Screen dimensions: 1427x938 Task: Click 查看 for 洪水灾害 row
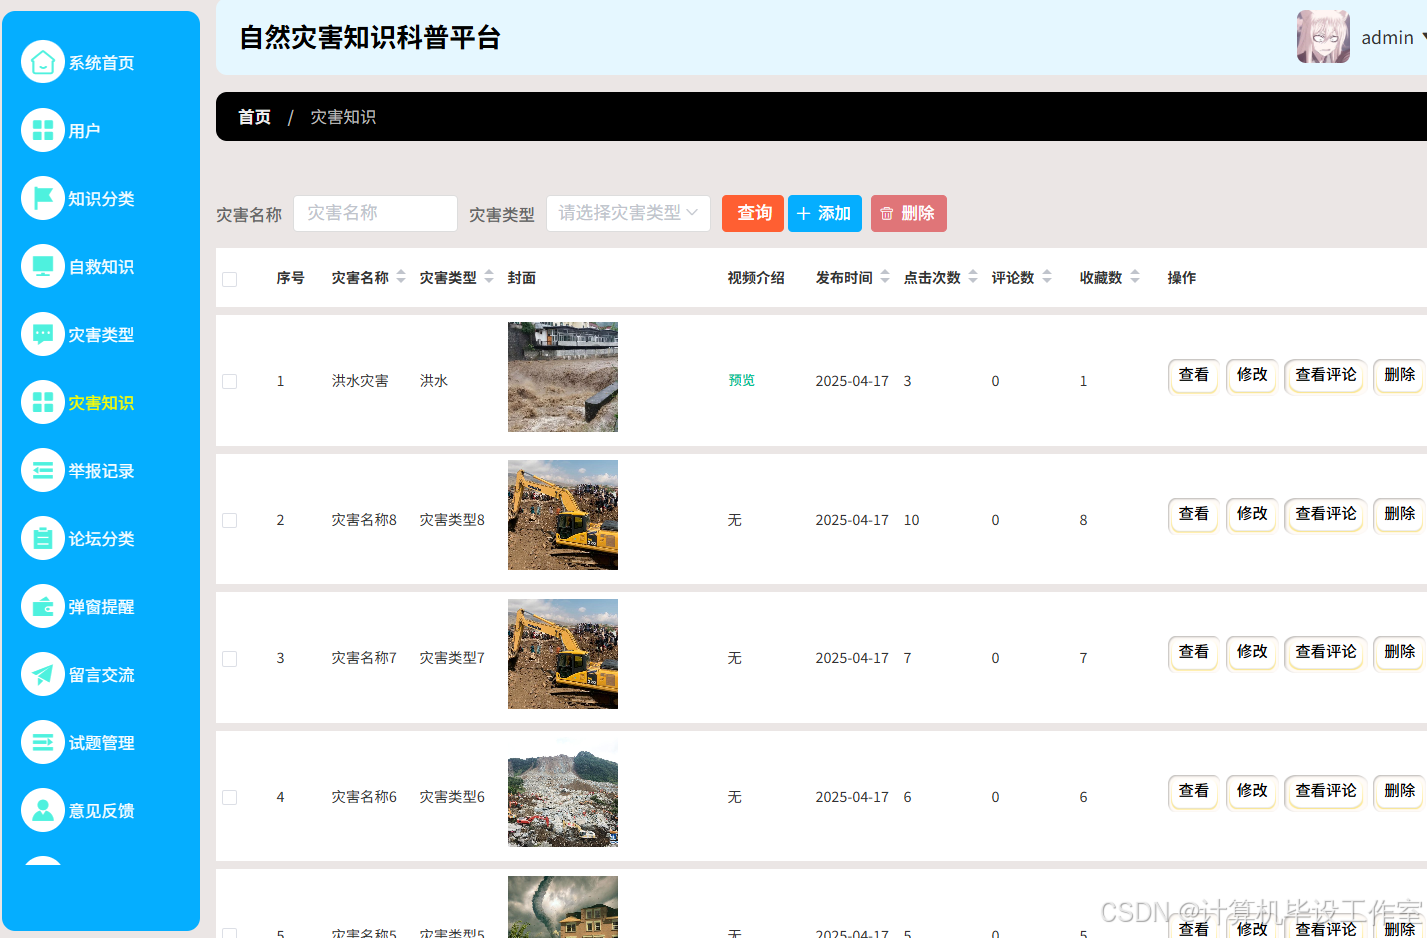coord(1193,375)
